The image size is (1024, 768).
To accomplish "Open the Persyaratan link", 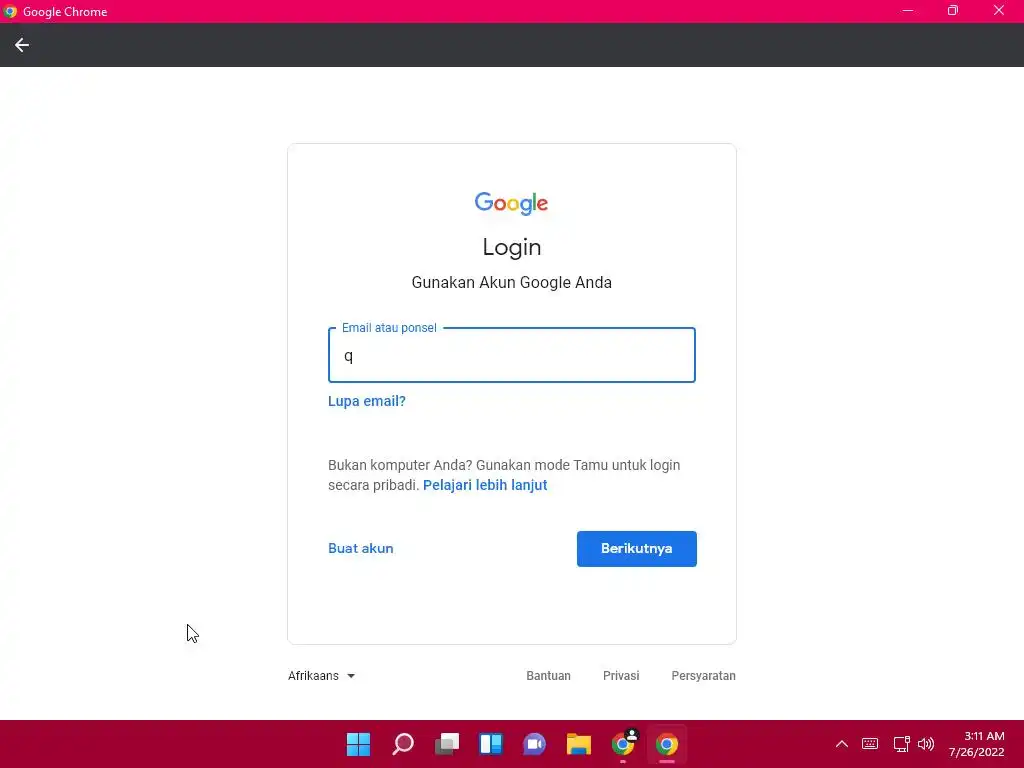I will (703, 676).
